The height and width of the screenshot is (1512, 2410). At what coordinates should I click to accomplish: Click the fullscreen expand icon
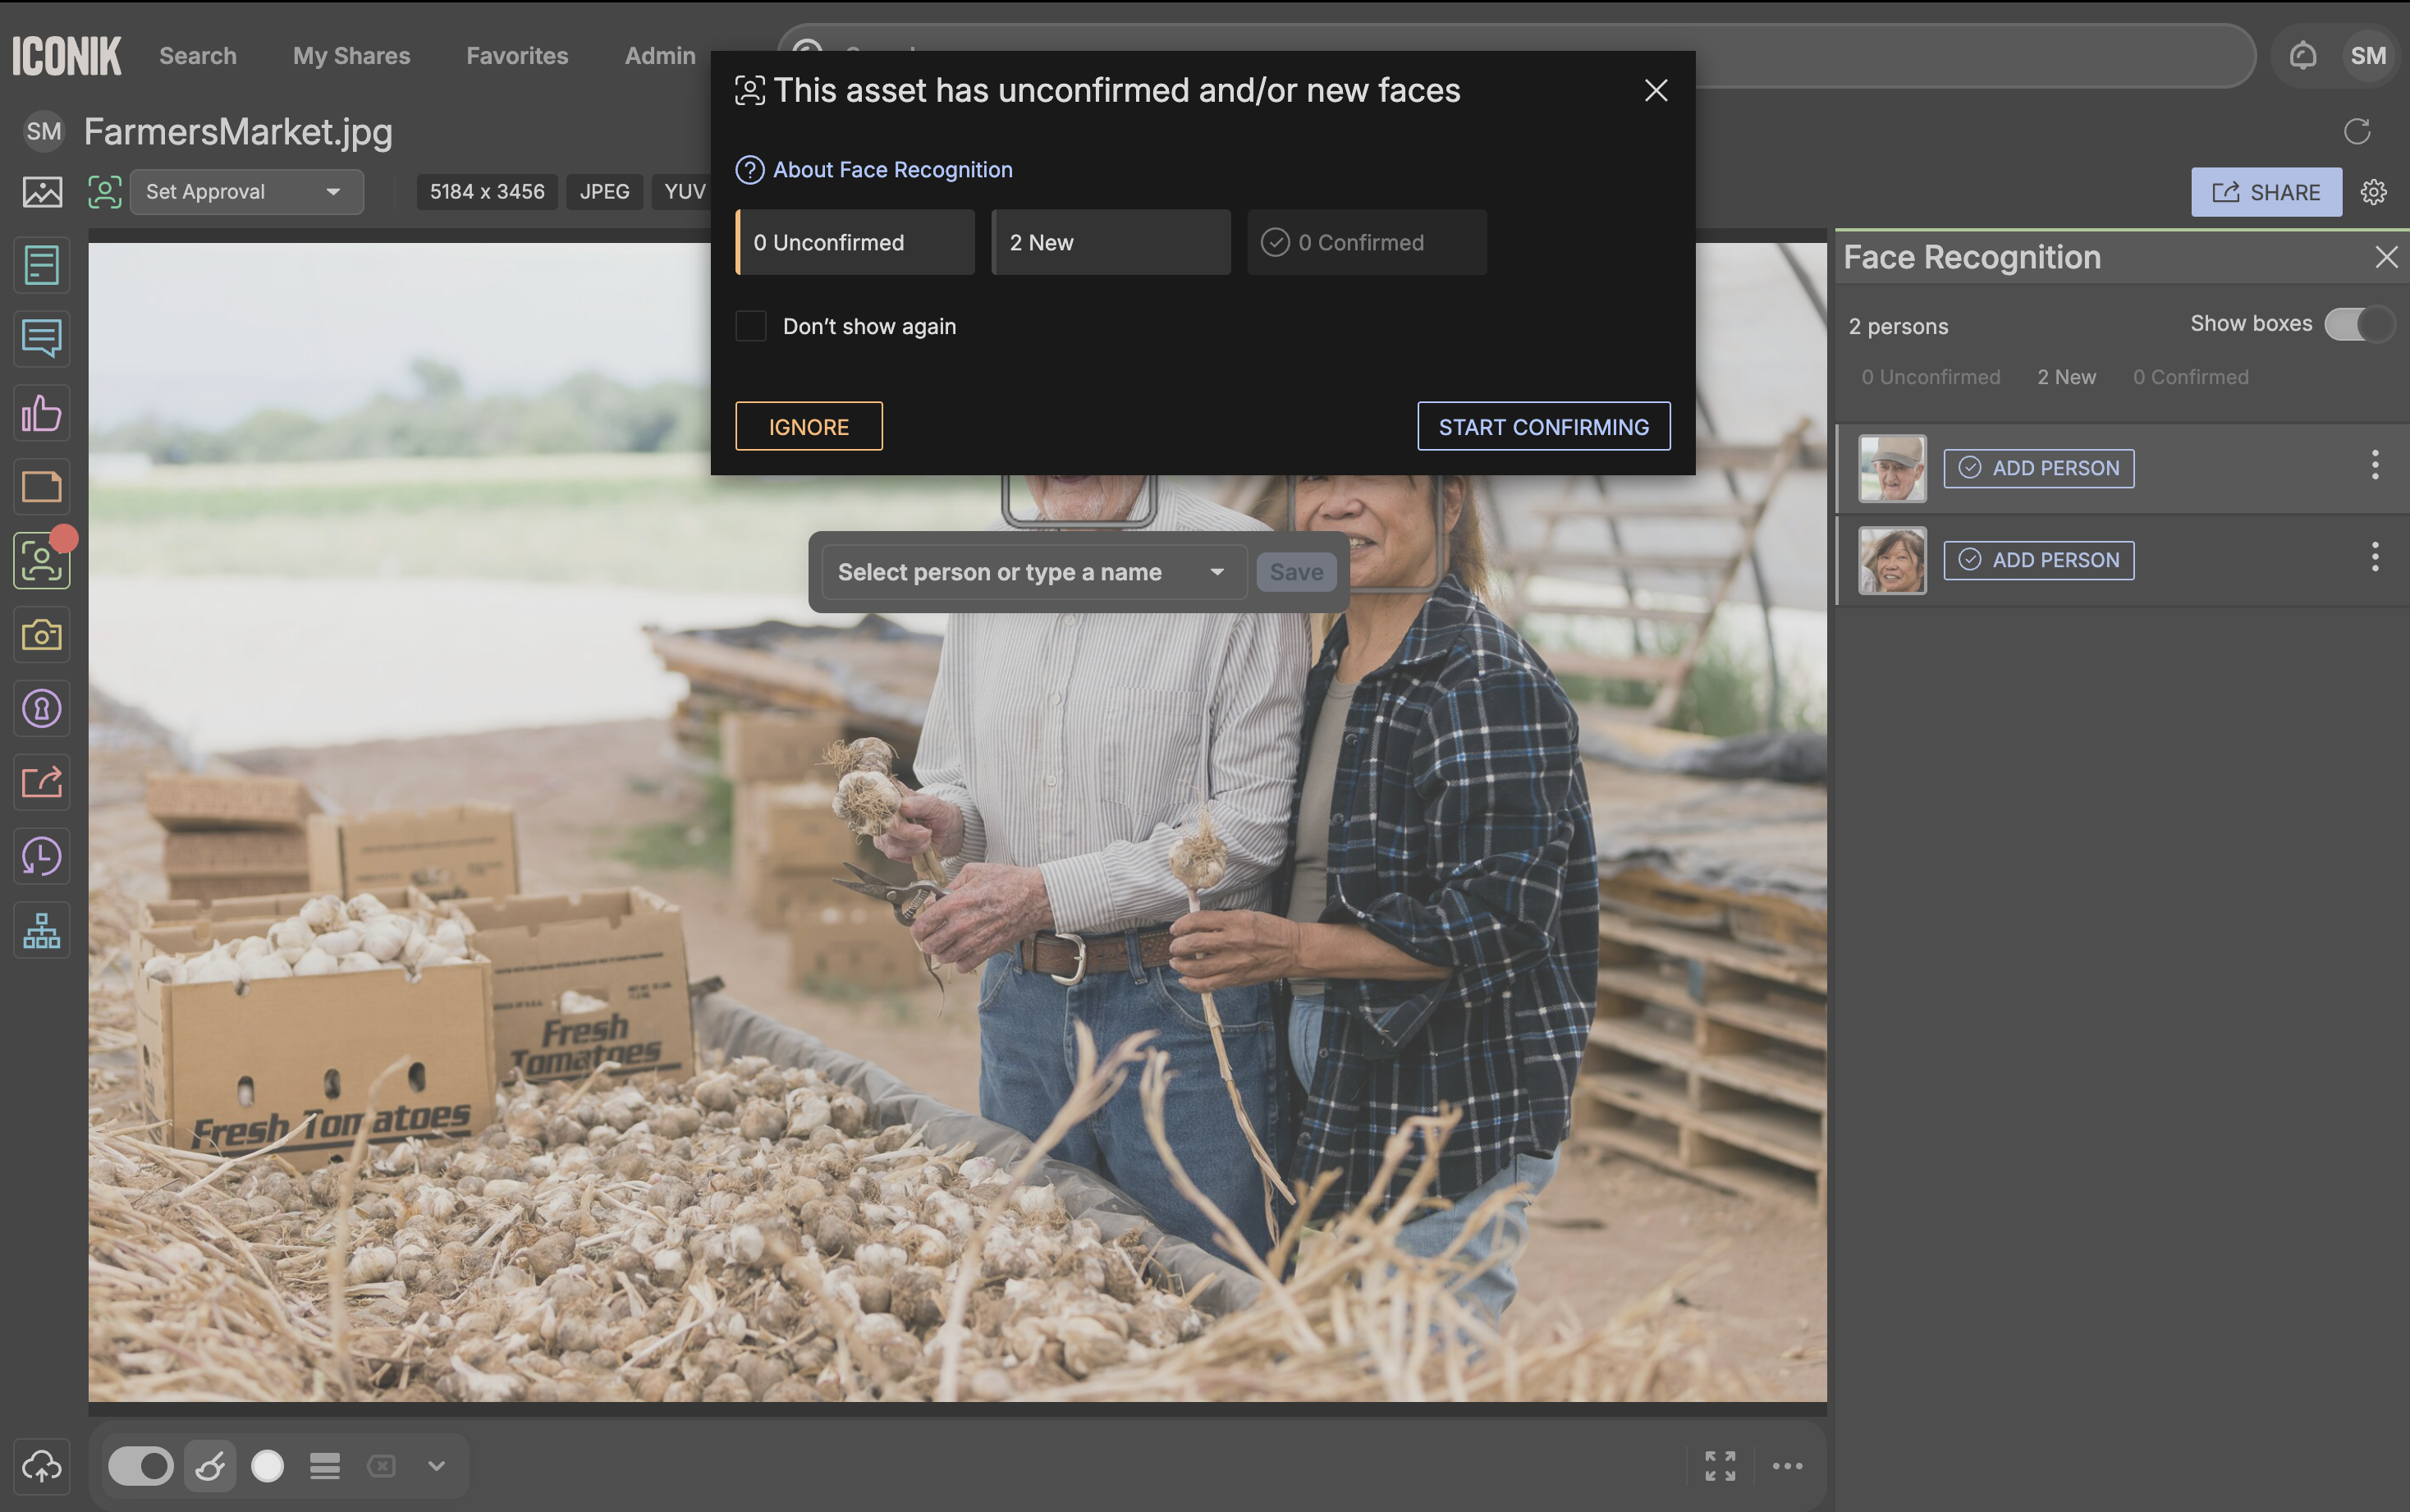(x=1720, y=1466)
